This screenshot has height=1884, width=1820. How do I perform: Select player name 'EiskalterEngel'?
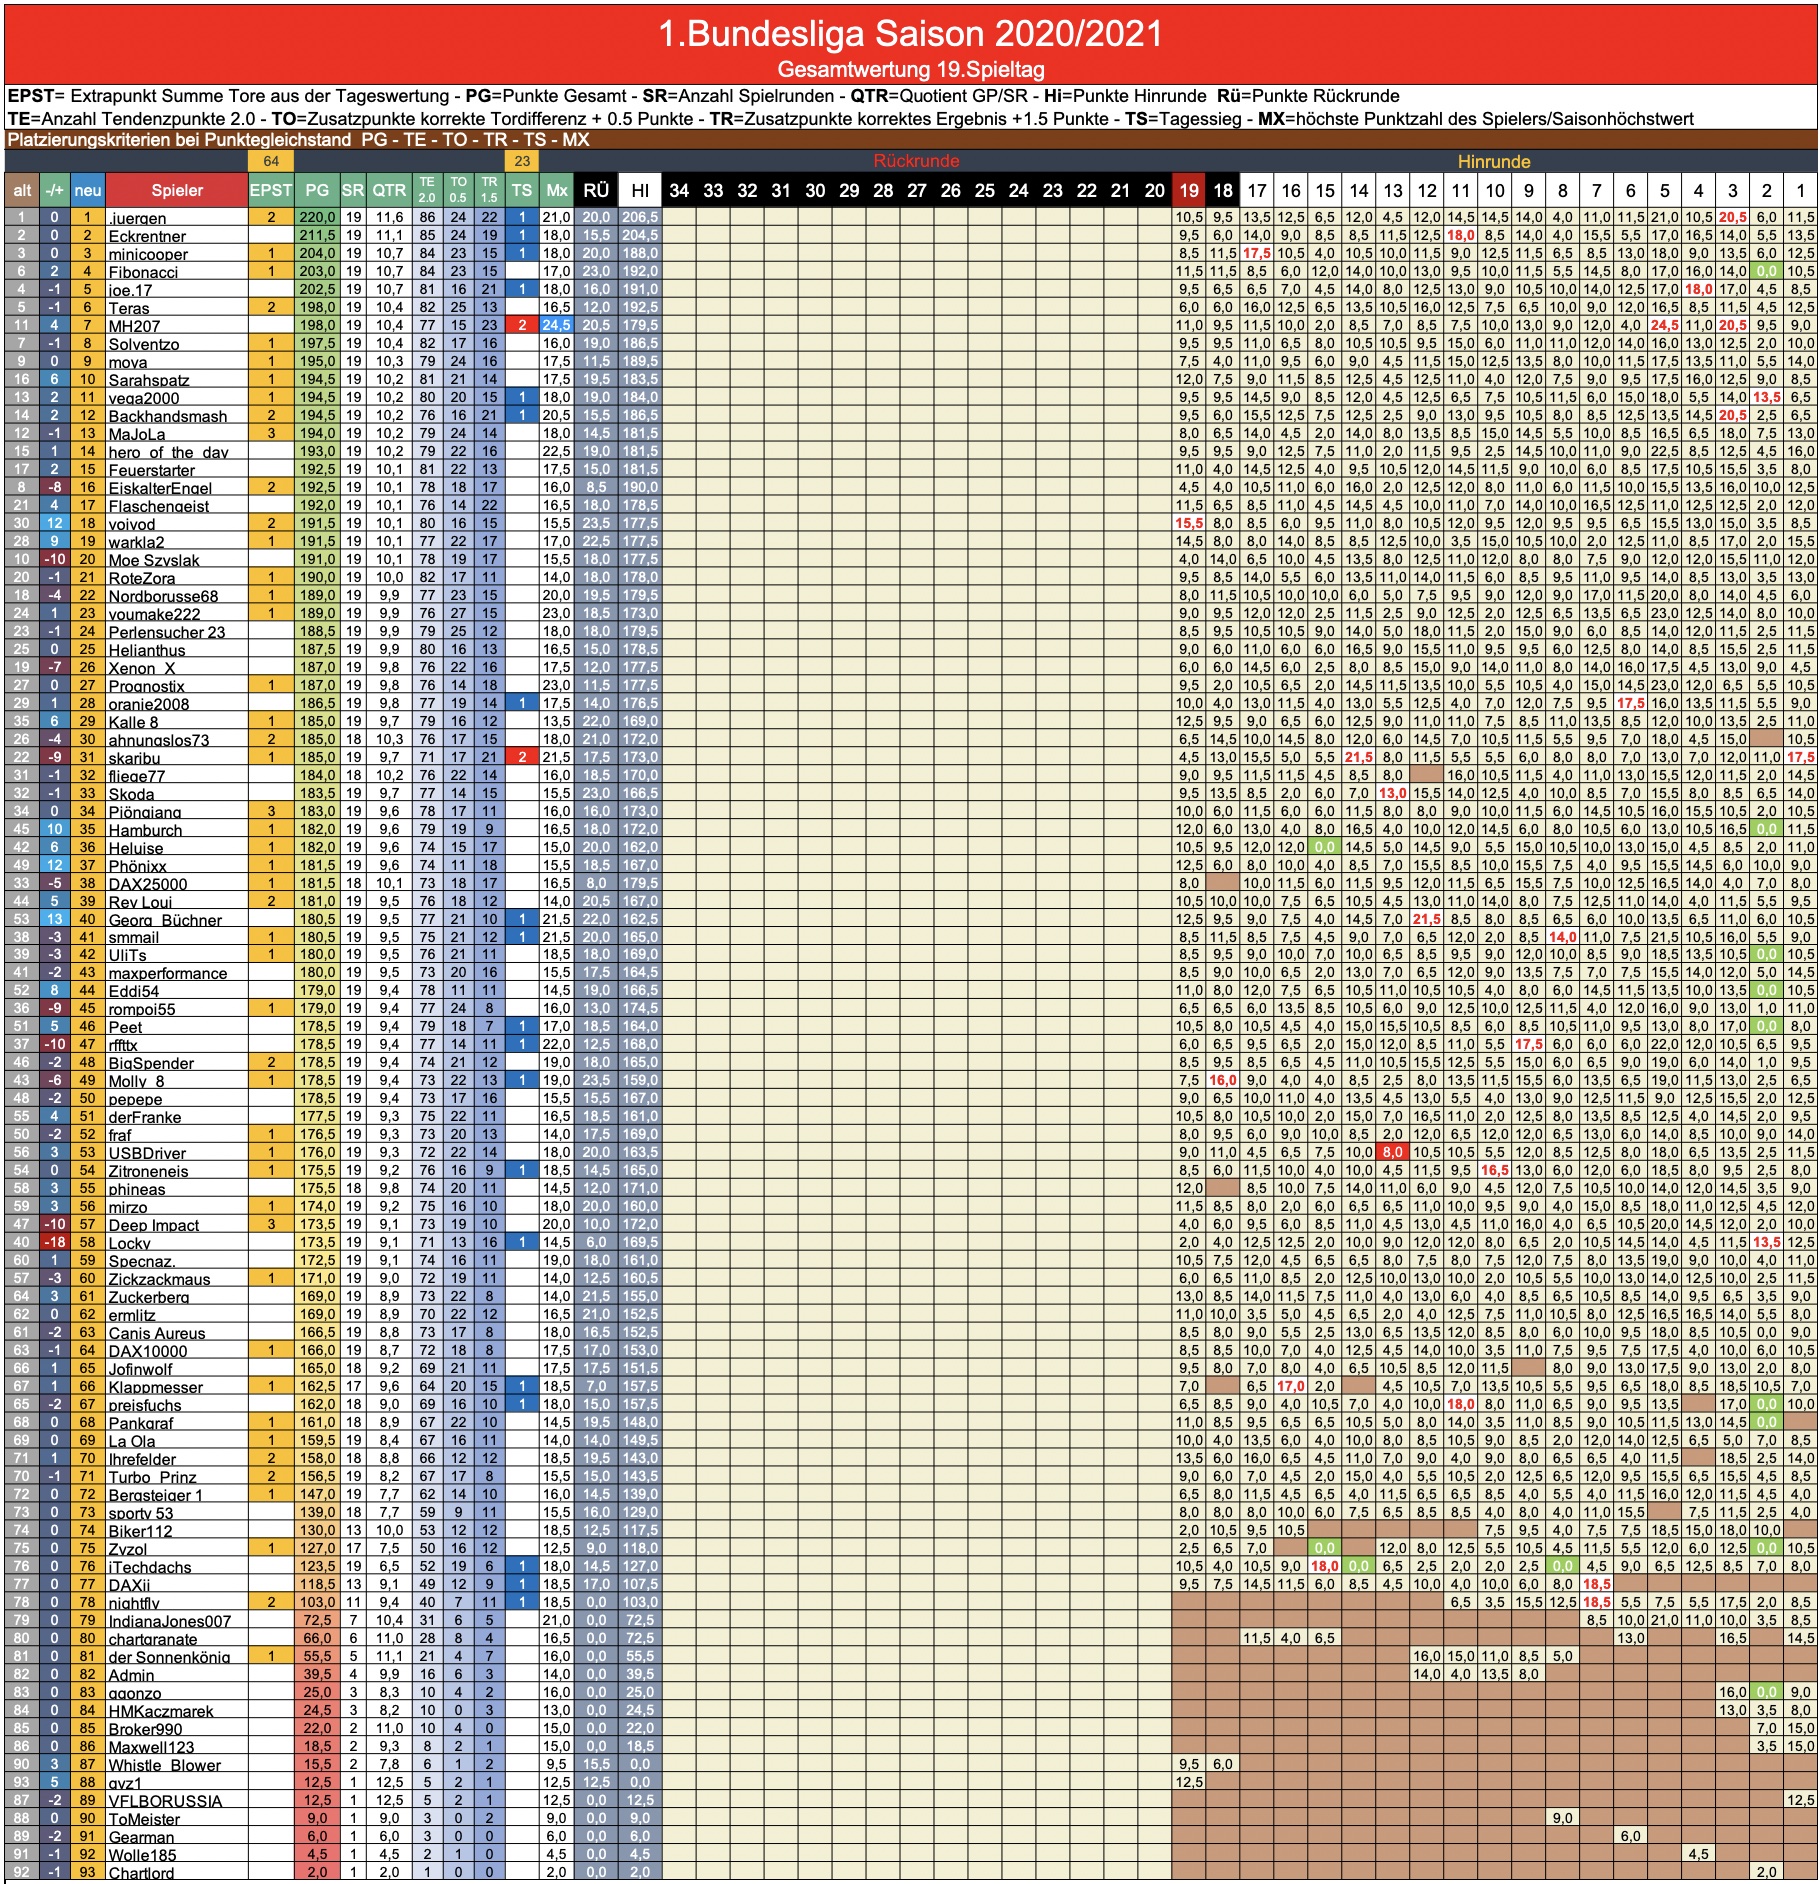pos(160,488)
